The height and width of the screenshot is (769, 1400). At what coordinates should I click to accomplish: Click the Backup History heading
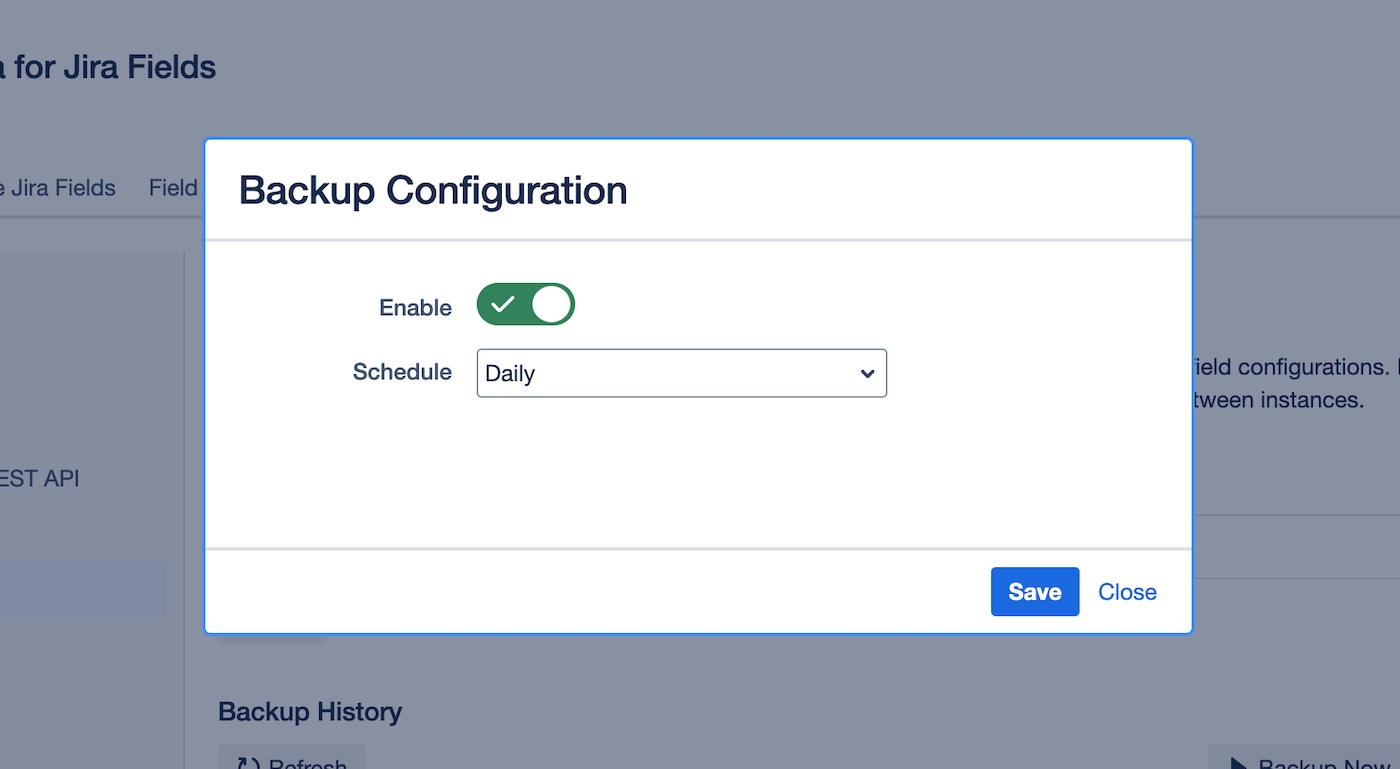[x=310, y=712]
